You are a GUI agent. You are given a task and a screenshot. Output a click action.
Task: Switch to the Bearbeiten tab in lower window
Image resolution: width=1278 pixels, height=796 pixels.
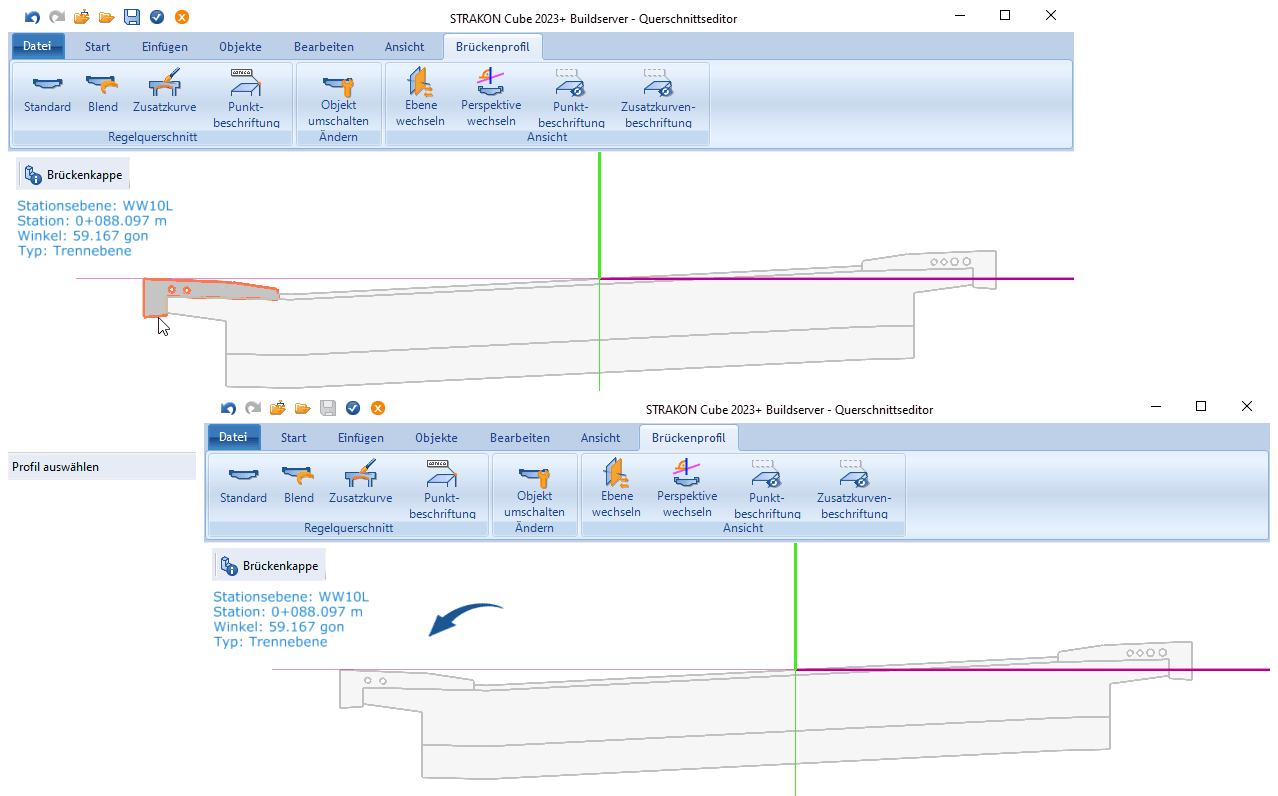click(520, 437)
